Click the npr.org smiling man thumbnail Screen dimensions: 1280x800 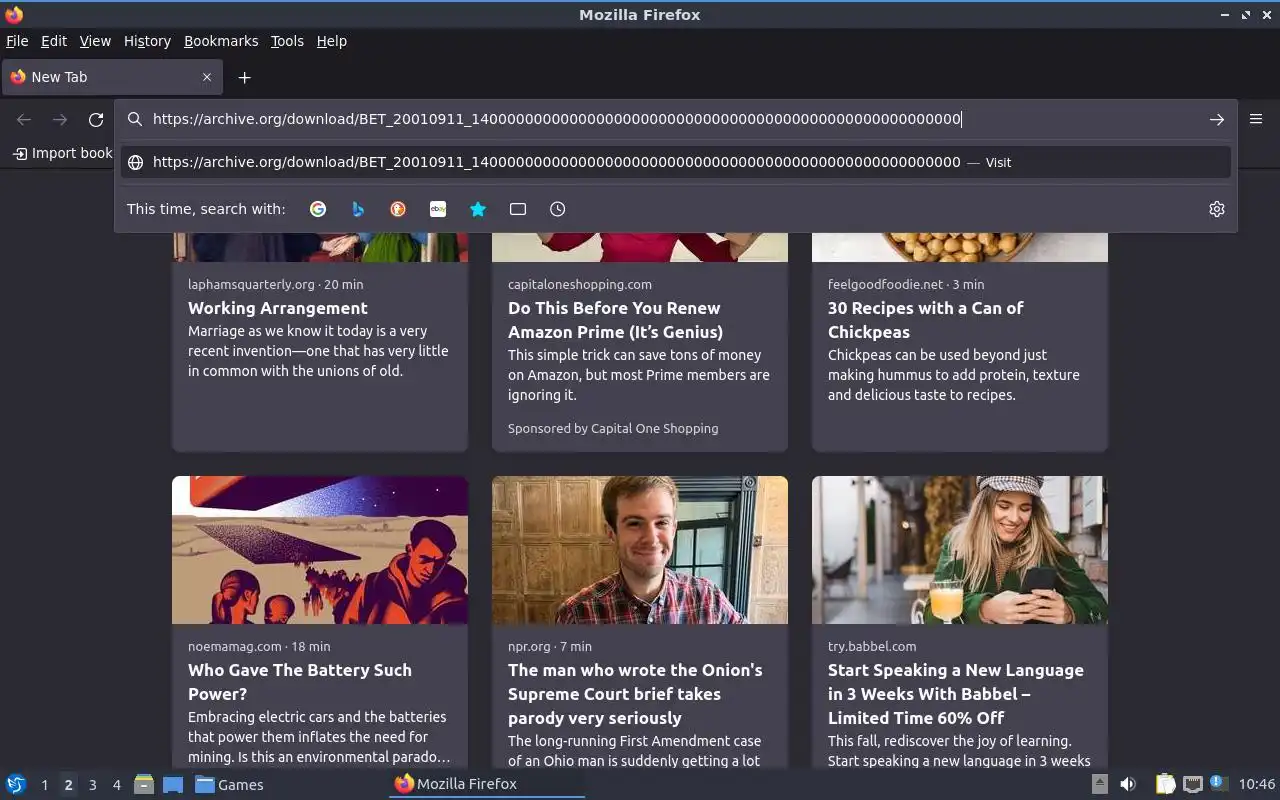pos(640,550)
